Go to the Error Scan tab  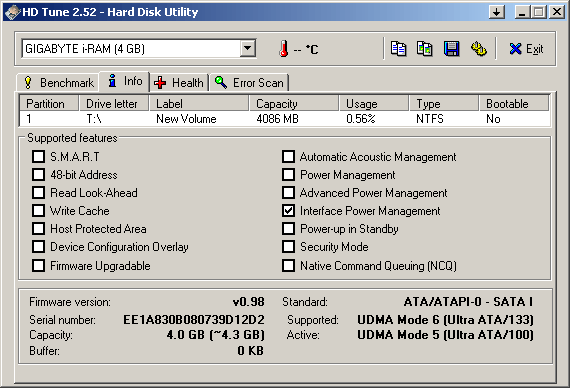249,83
